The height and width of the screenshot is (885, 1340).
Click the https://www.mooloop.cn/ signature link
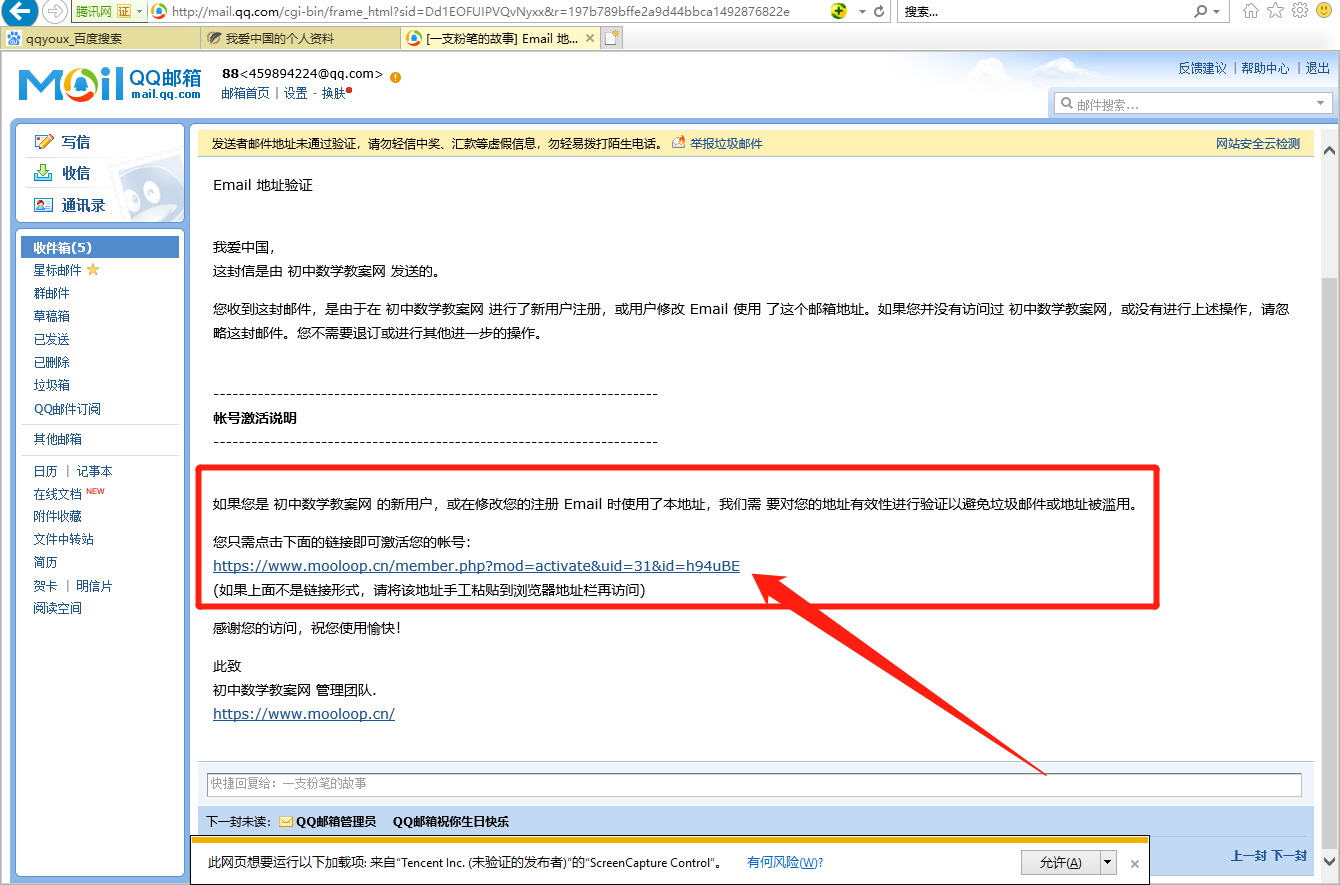point(304,714)
